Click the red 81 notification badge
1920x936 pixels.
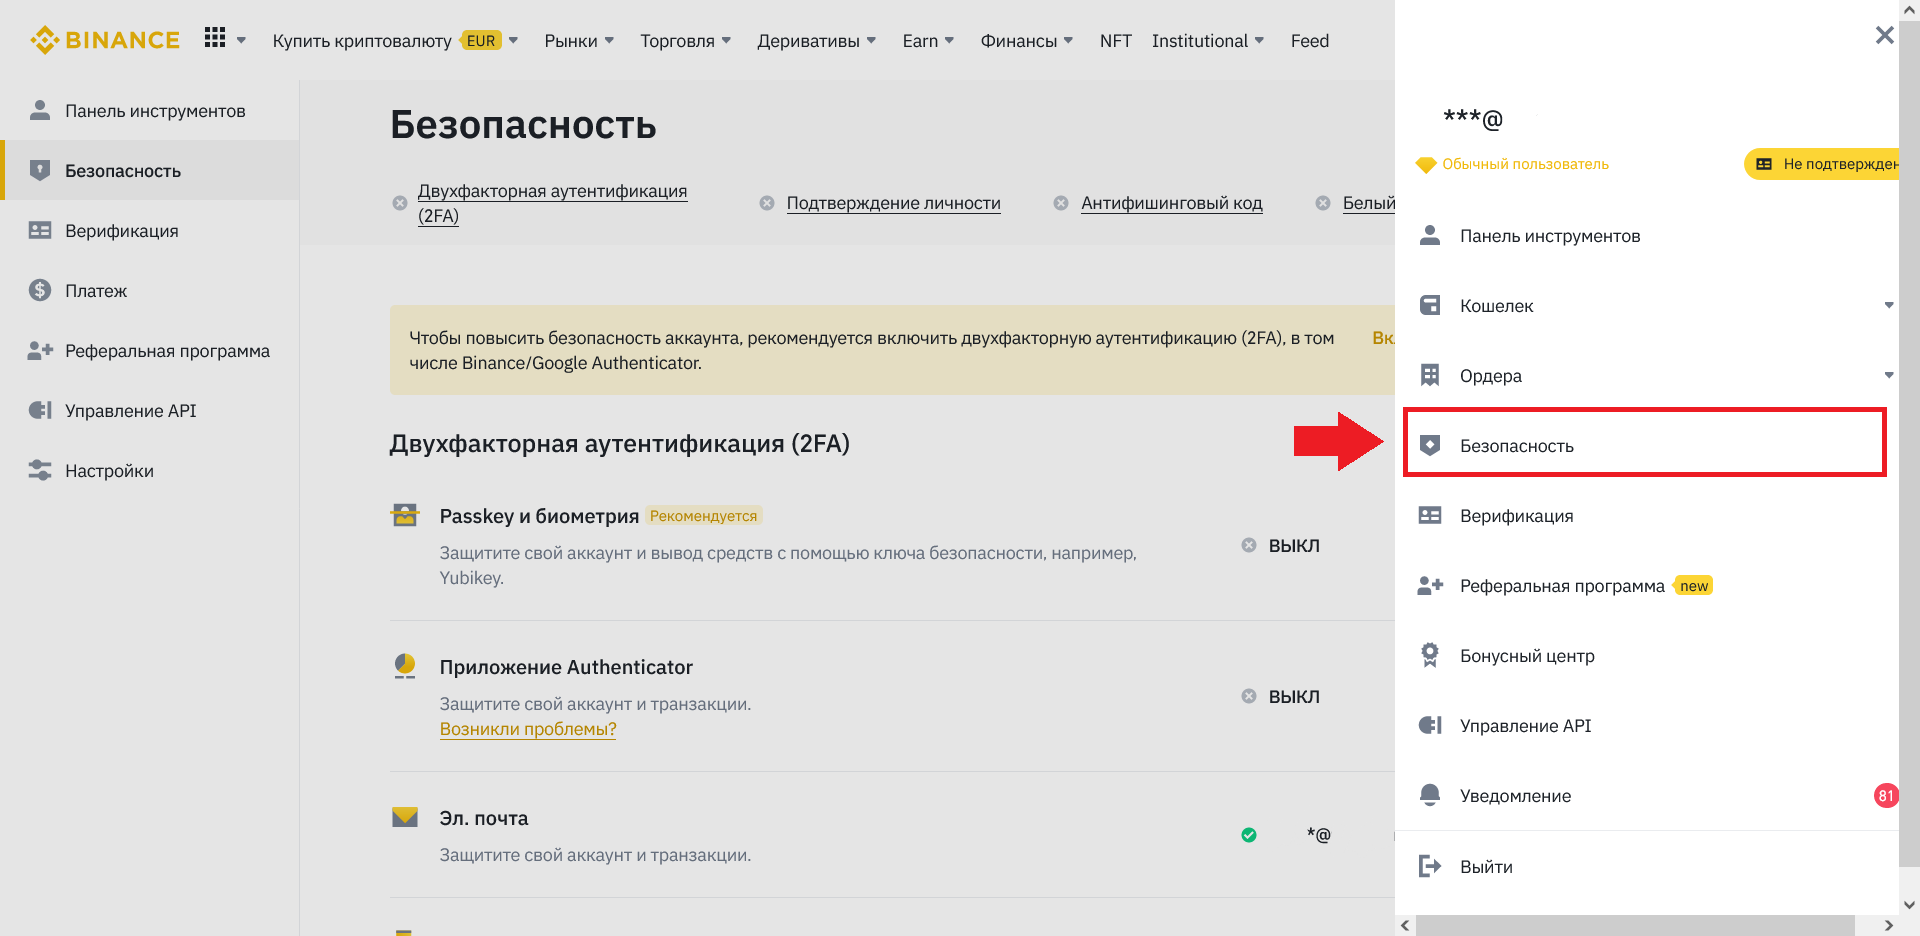click(x=1886, y=796)
